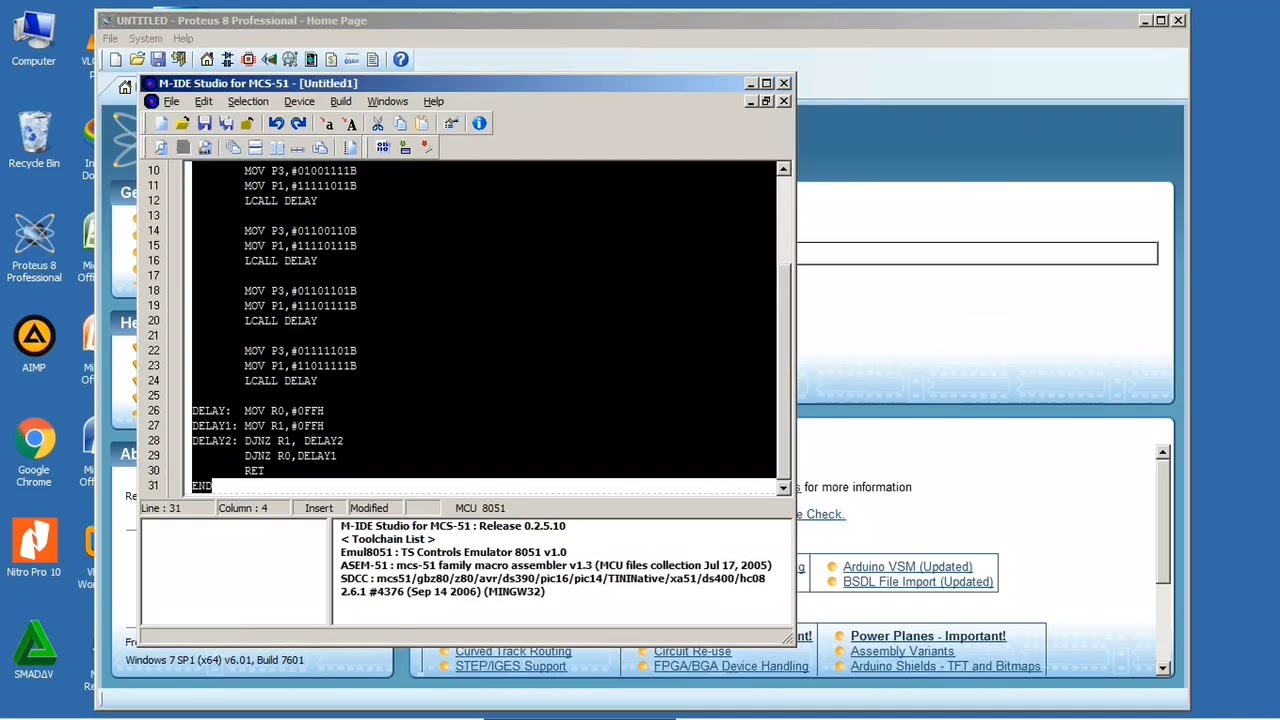
Task: Click Proteus home page search input field
Action: pyautogui.click(x=977, y=254)
